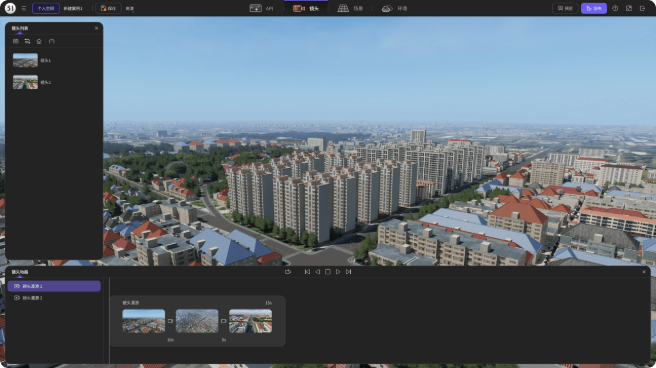Image resolution: width=656 pixels, height=368 pixels.
Task: Click the transition icon between first two clips
Action: tap(170, 321)
